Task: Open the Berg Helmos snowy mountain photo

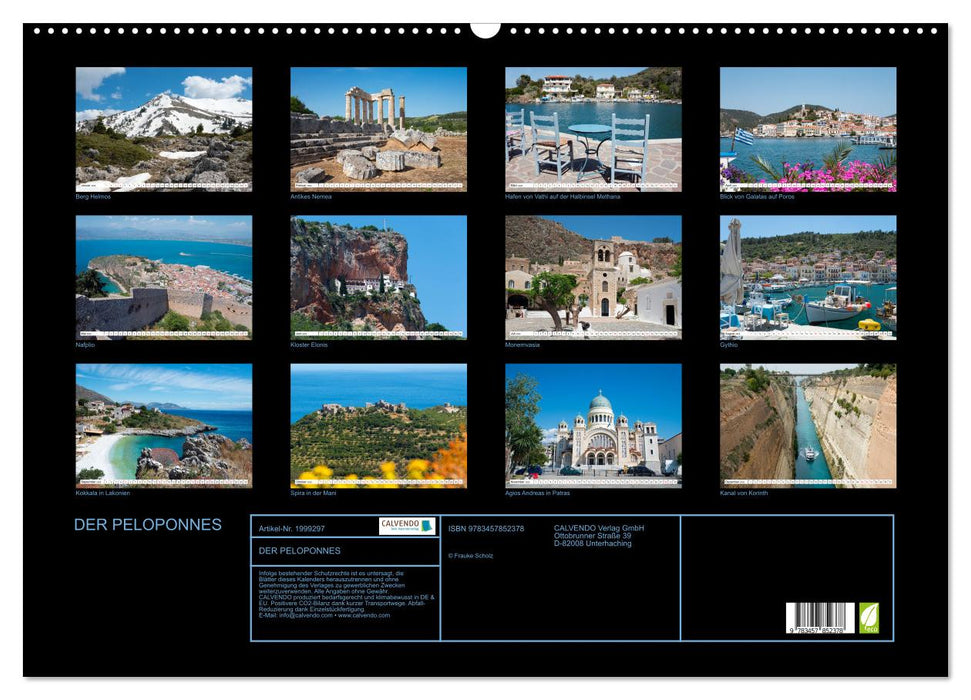Action: [x=164, y=129]
